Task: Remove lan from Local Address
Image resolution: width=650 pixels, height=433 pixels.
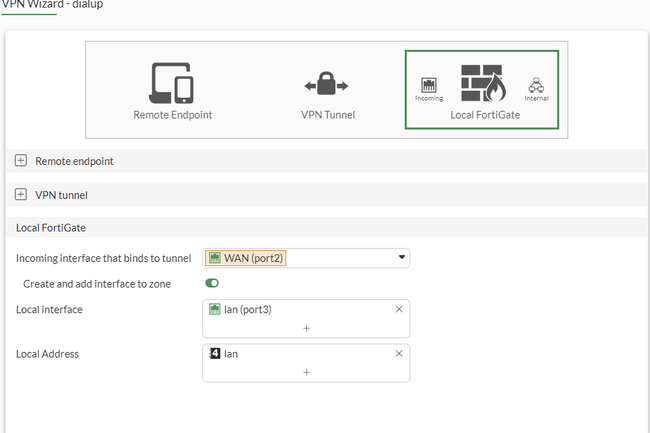Action: pos(399,353)
